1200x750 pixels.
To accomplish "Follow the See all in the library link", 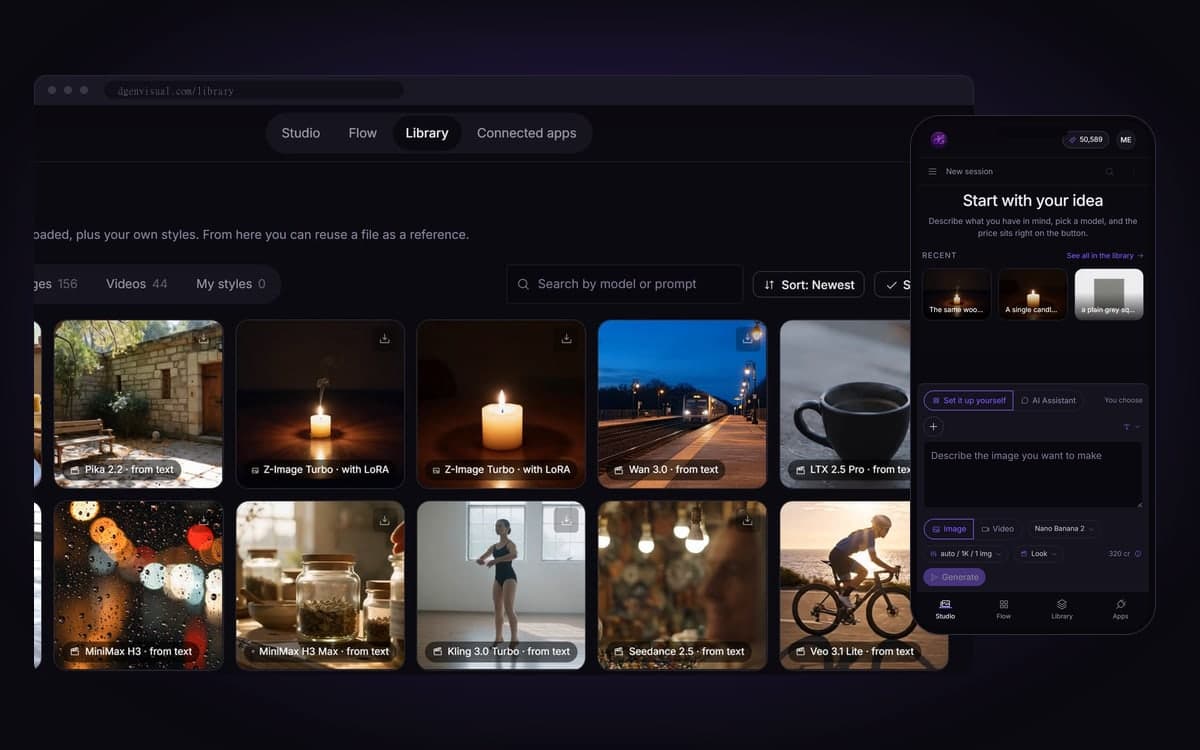I will pos(1105,256).
